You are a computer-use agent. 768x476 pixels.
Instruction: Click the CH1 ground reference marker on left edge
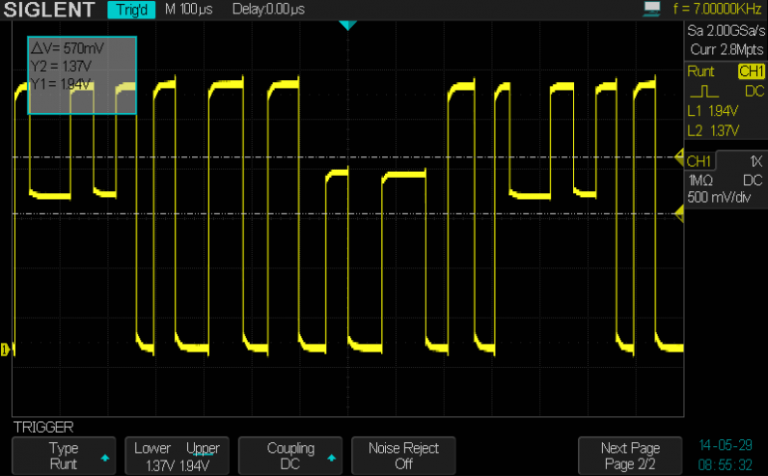click(x=6, y=349)
